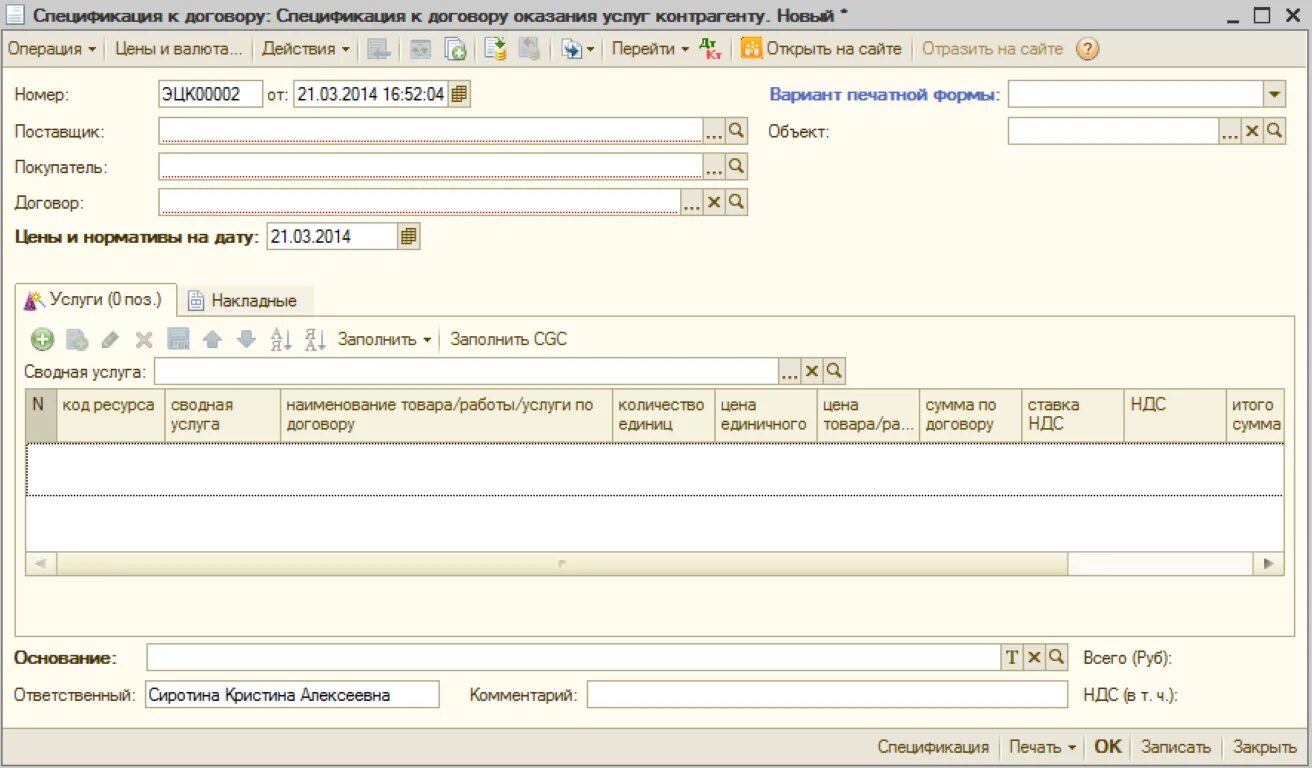The width and height of the screenshot is (1312, 768).
Task: Click the T type selector in Основание field
Action: 1012,657
